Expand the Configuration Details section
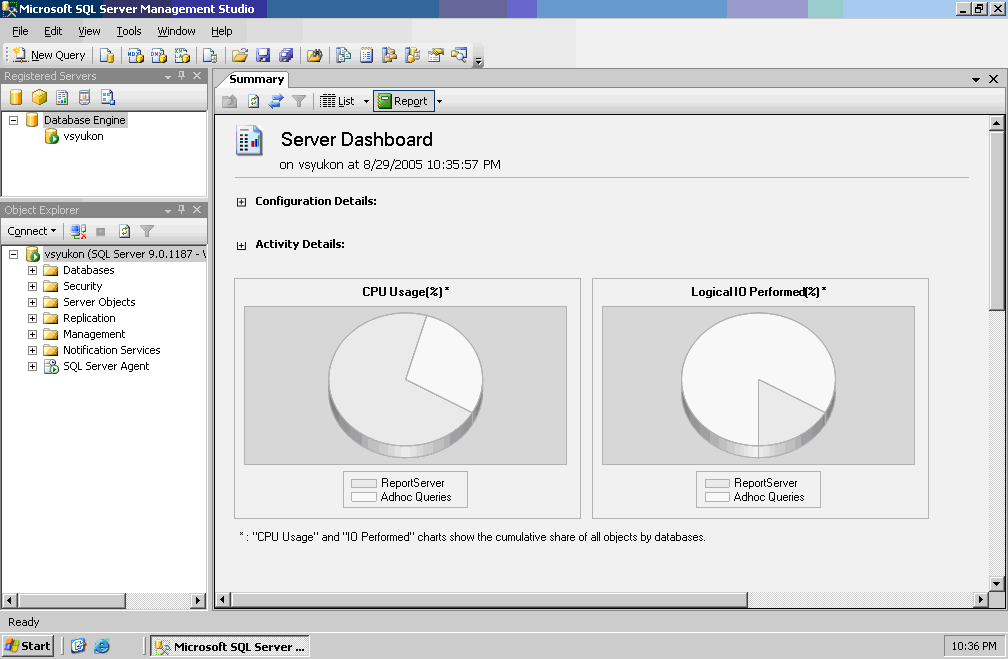The height and width of the screenshot is (659, 1008). click(240, 201)
